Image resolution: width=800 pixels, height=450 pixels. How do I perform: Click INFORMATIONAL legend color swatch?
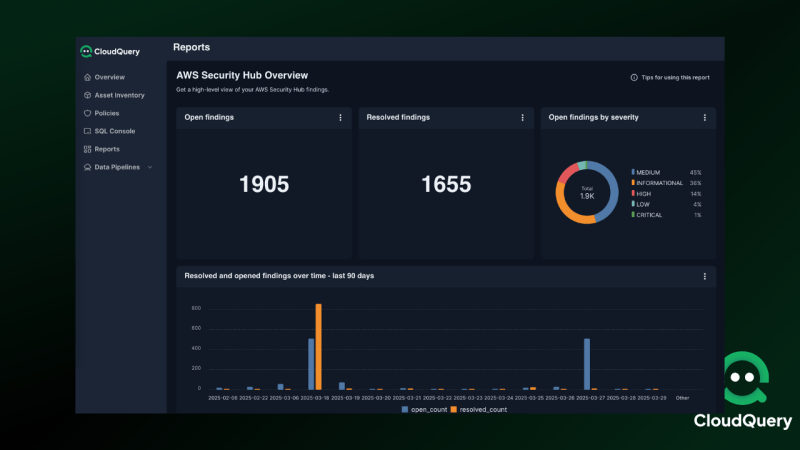point(633,183)
